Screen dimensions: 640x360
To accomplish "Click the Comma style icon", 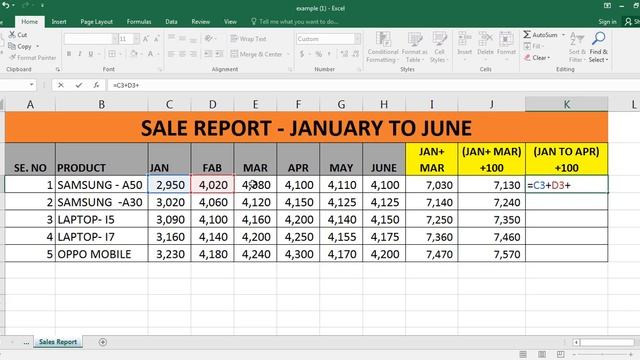I will click(x=329, y=54).
